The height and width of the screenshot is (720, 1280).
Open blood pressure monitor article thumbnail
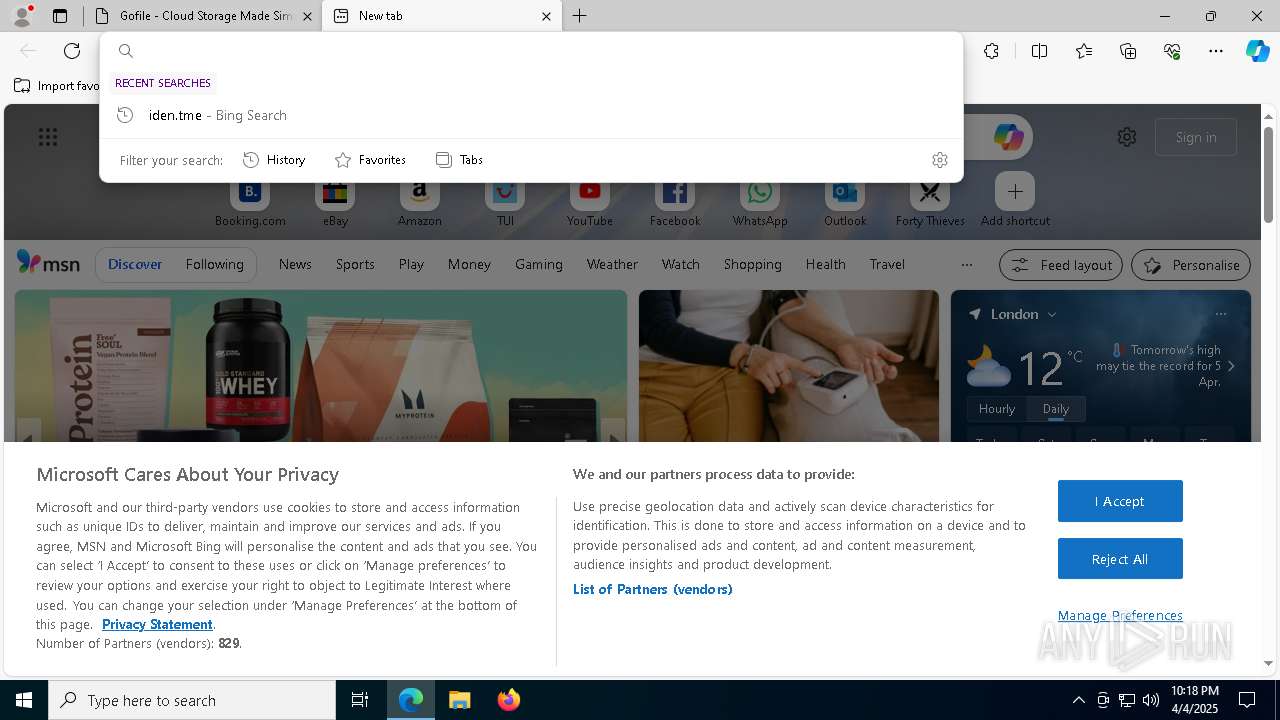(x=789, y=366)
